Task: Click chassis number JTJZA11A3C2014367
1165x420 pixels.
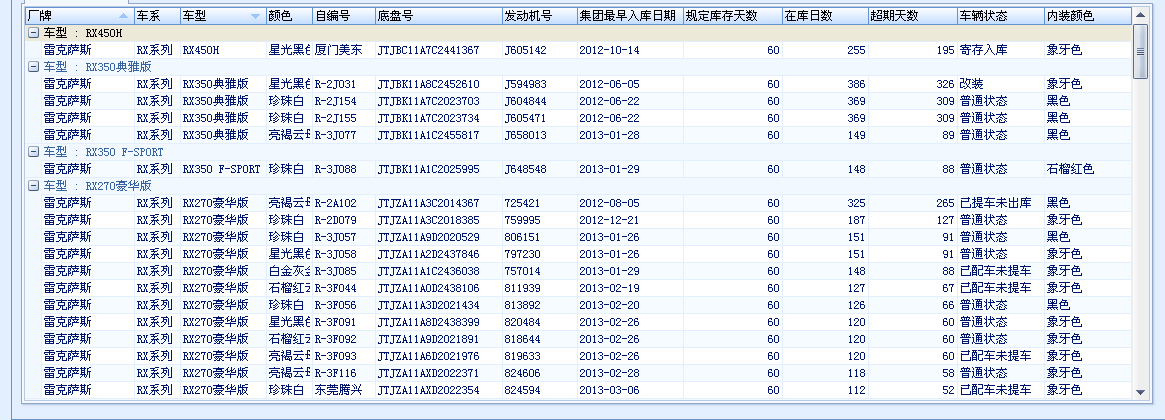Action: tap(428, 203)
